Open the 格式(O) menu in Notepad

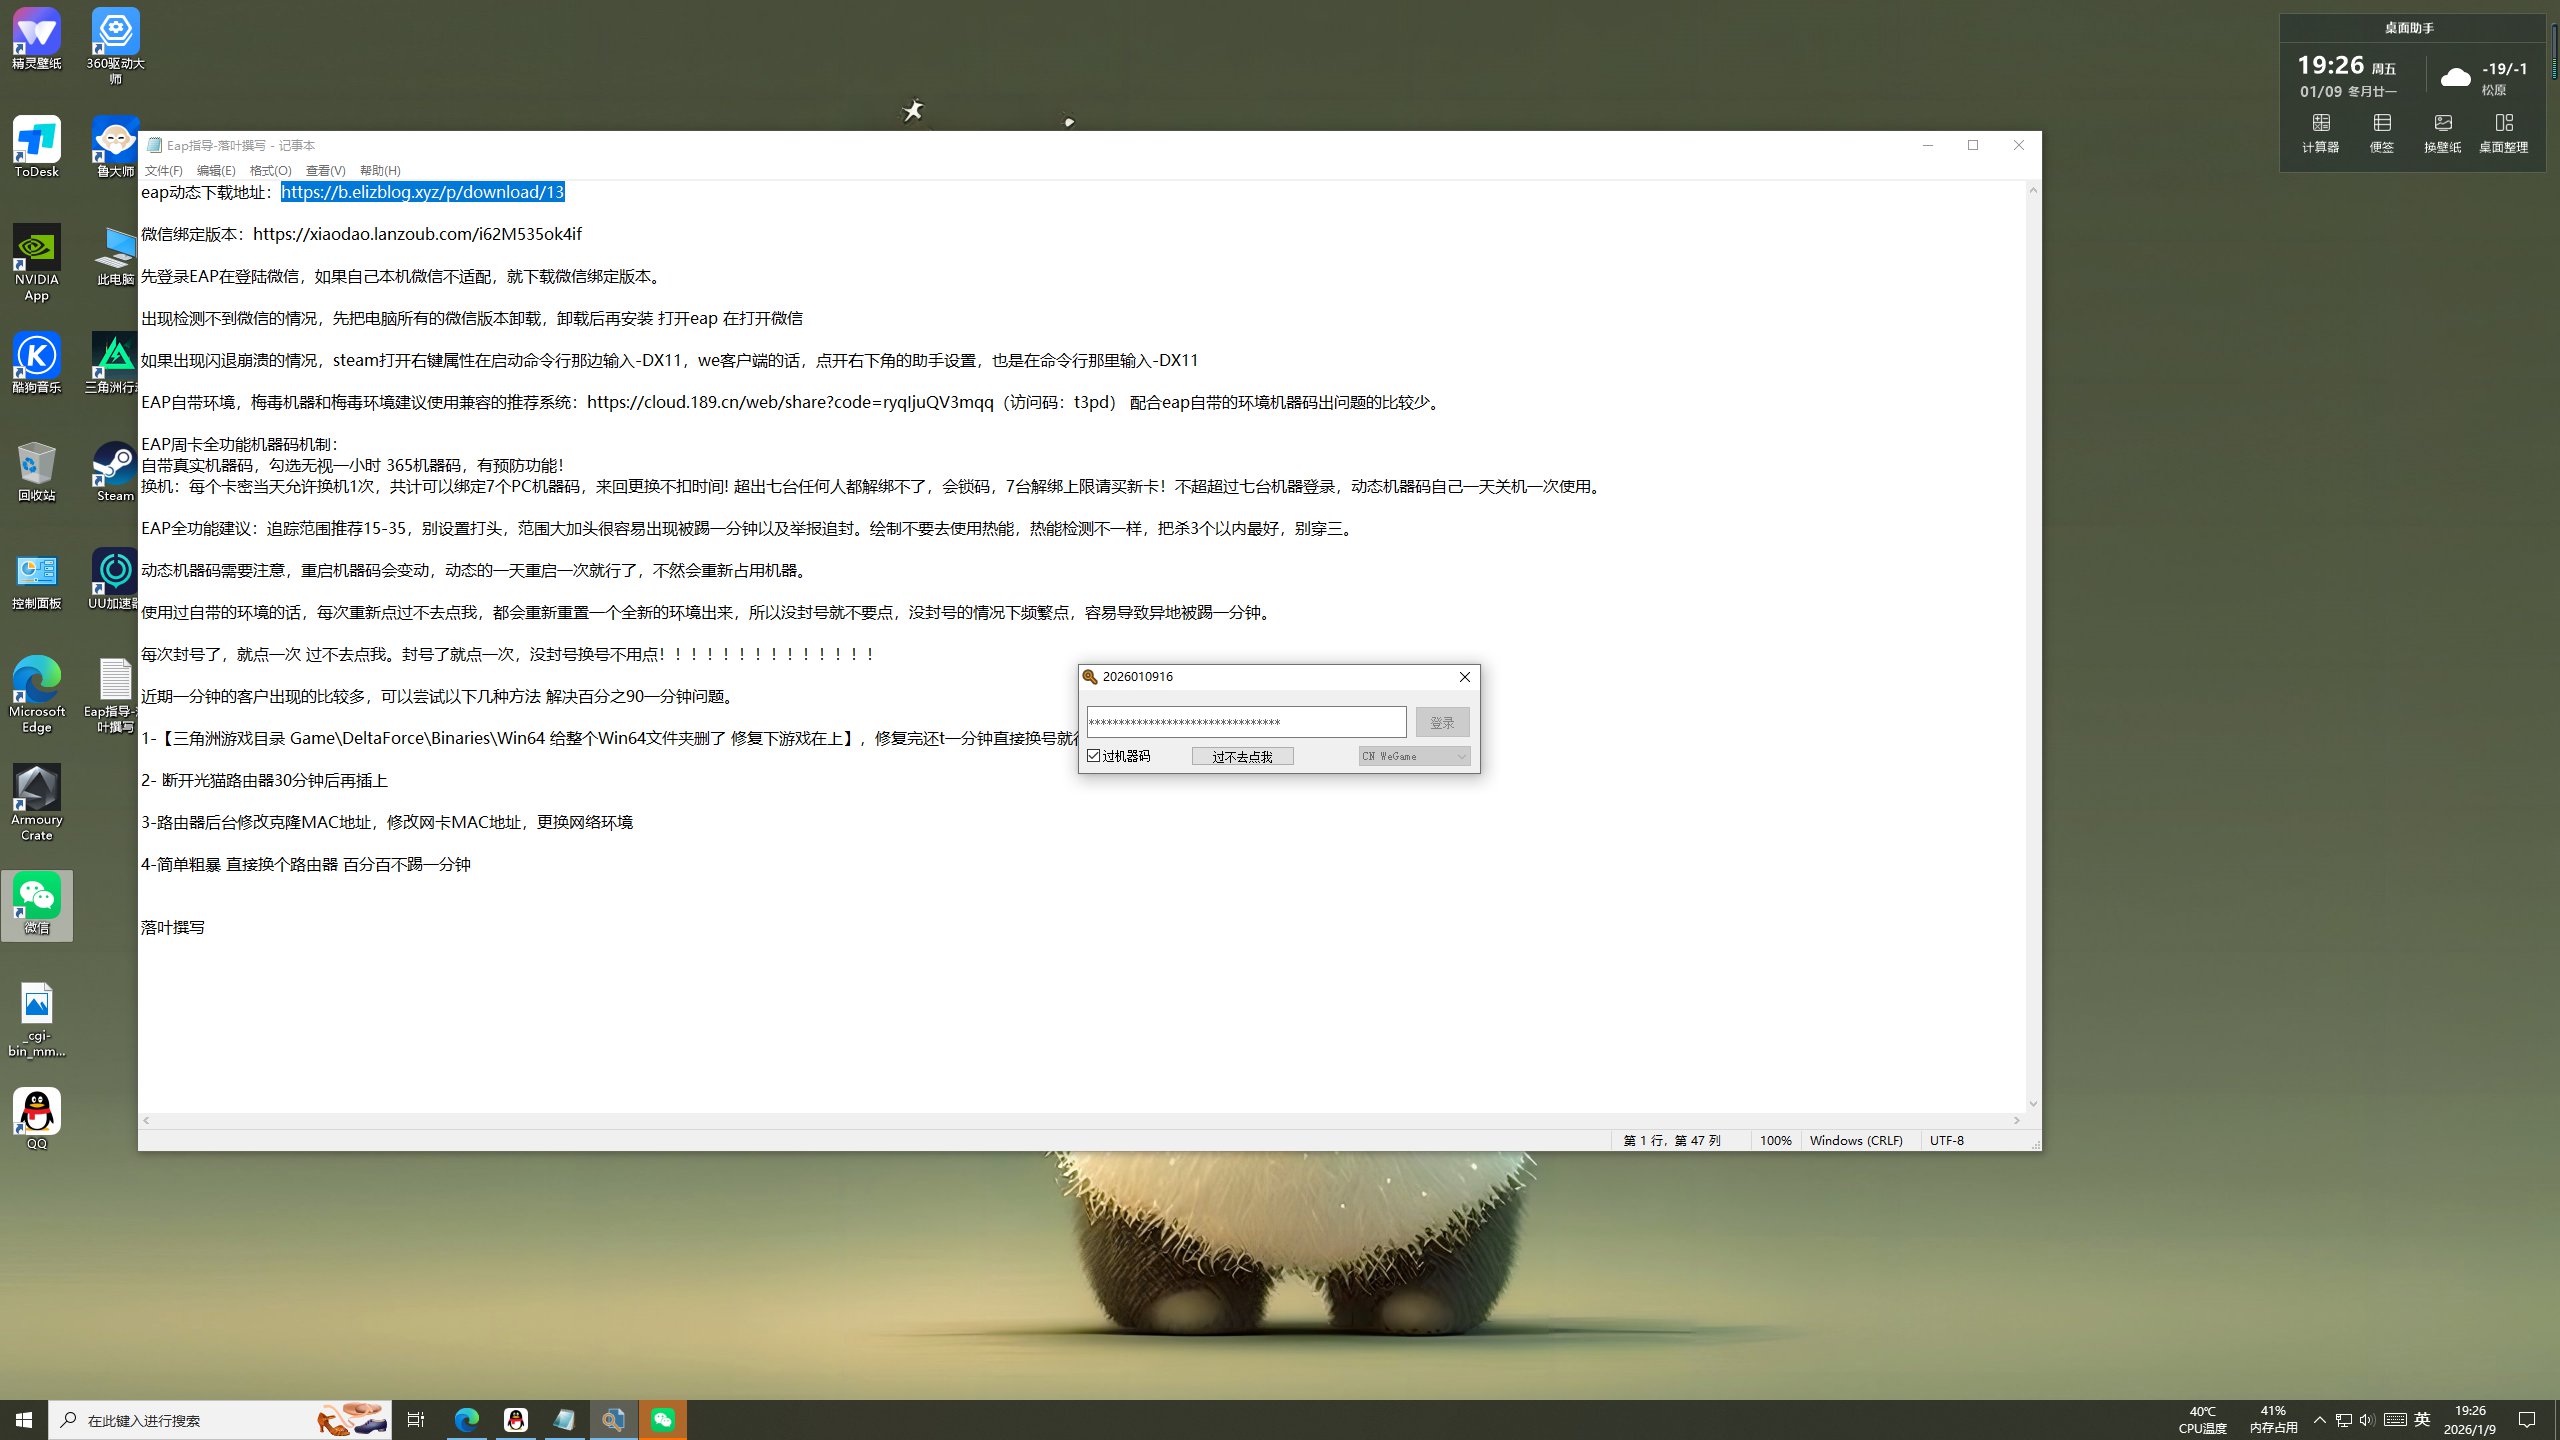coord(270,170)
